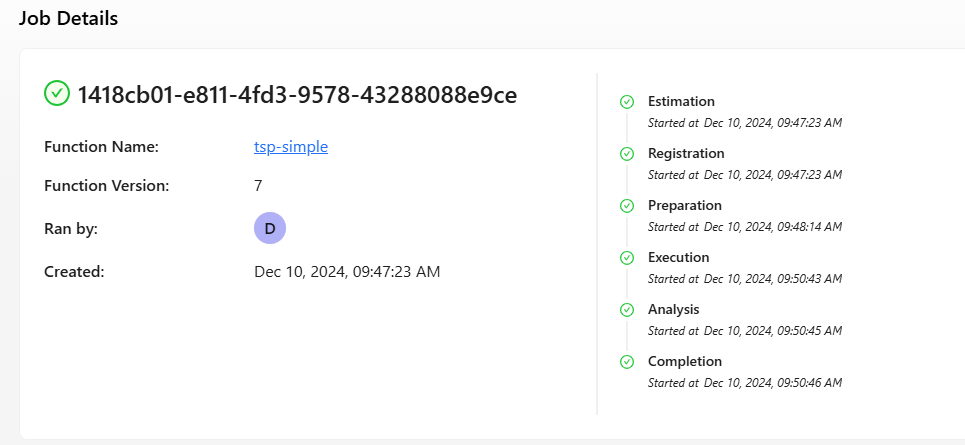Click the Created date value
Viewport: 965px width, 445px height.
point(347,272)
